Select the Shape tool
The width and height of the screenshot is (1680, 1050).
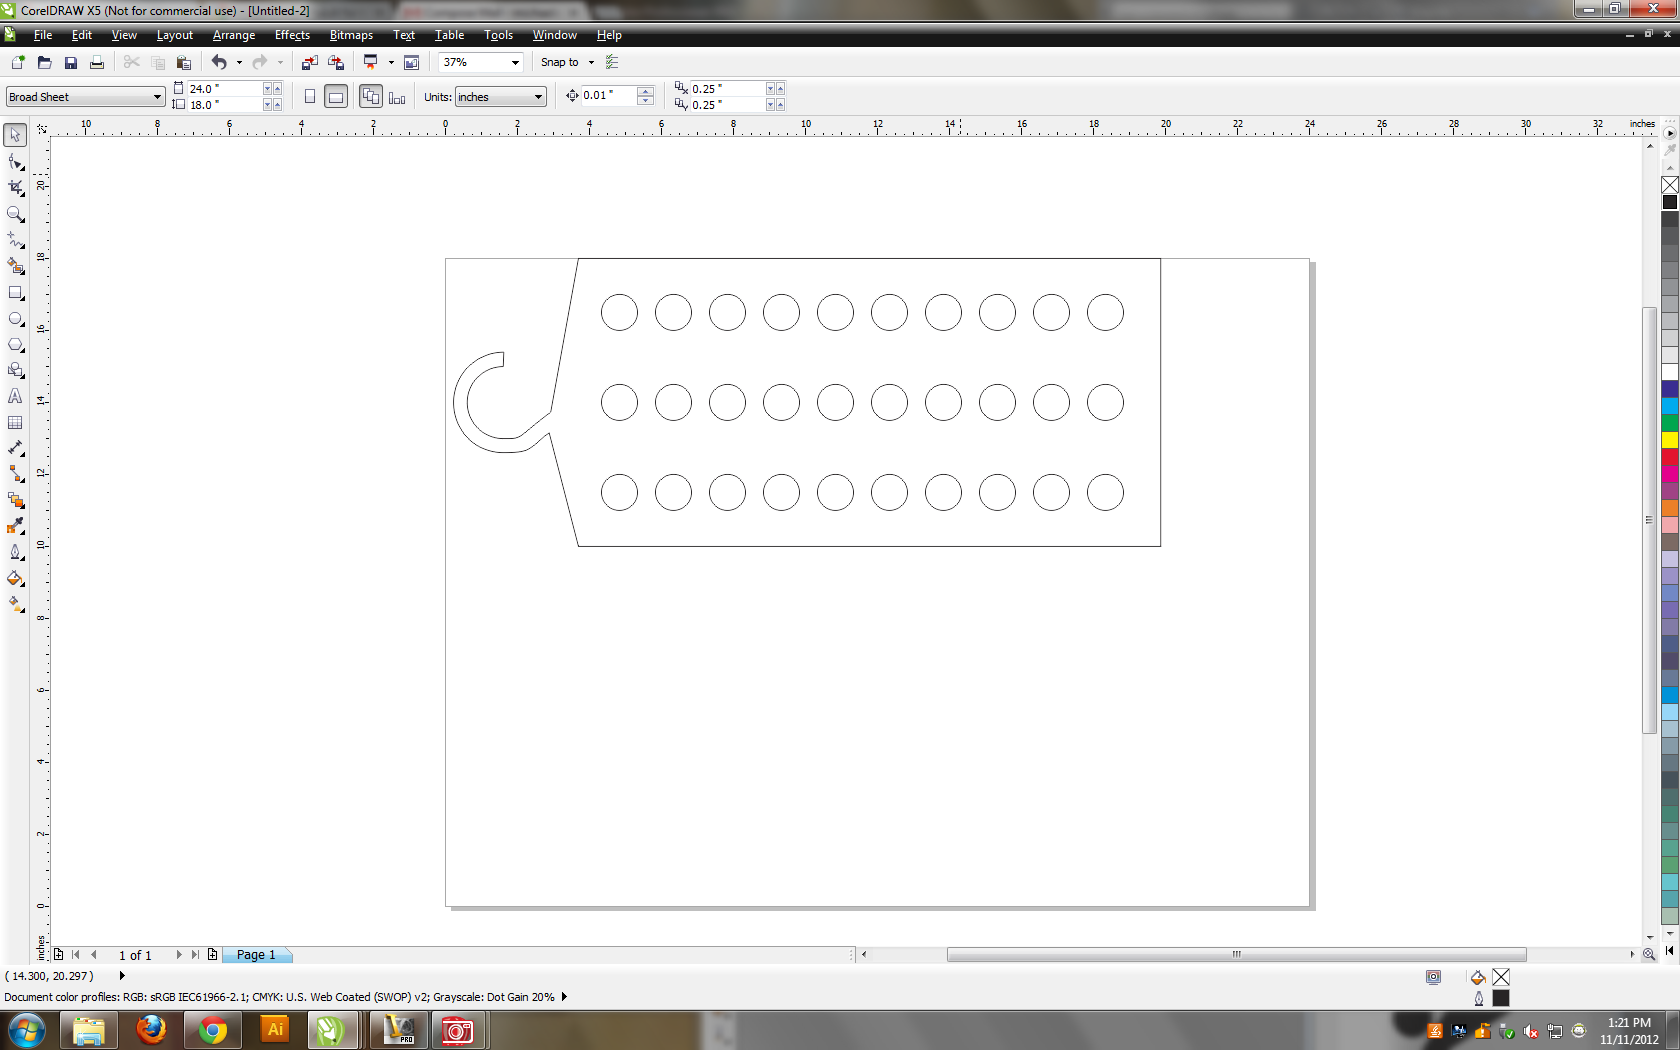pyautogui.click(x=15, y=162)
